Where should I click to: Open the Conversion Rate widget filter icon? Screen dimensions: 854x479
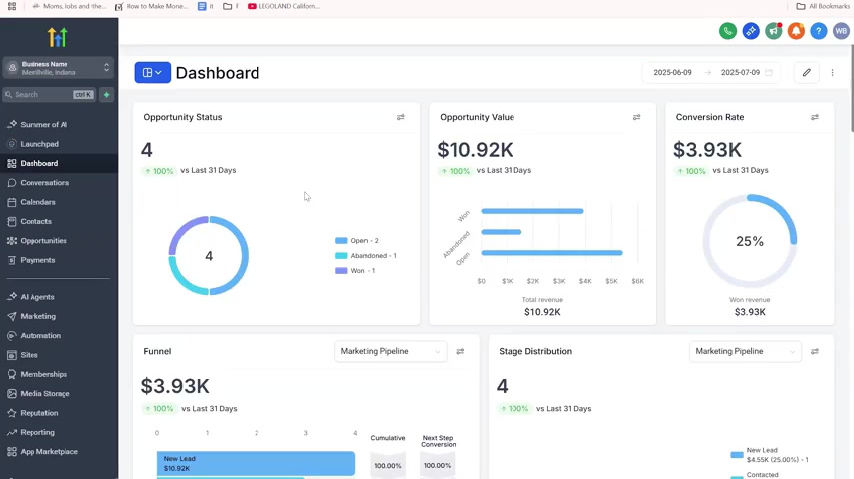tap(815, 117)
